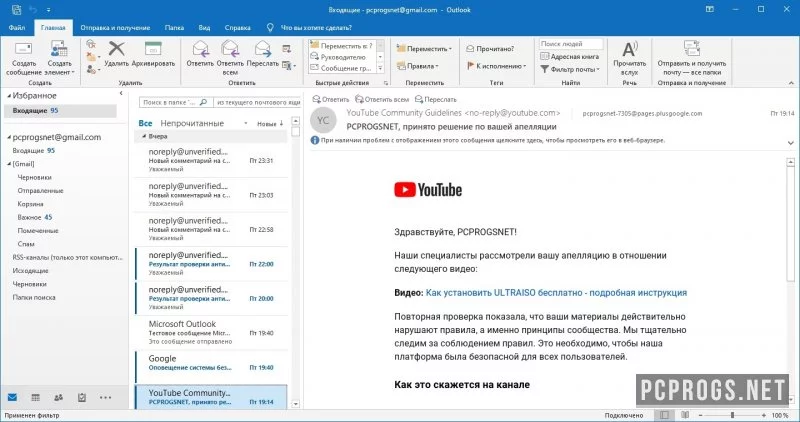Screen dimensions: 800x422
Task: Click the Read/Unread (Прочитано?) envelope button
Action: (490, 48)
